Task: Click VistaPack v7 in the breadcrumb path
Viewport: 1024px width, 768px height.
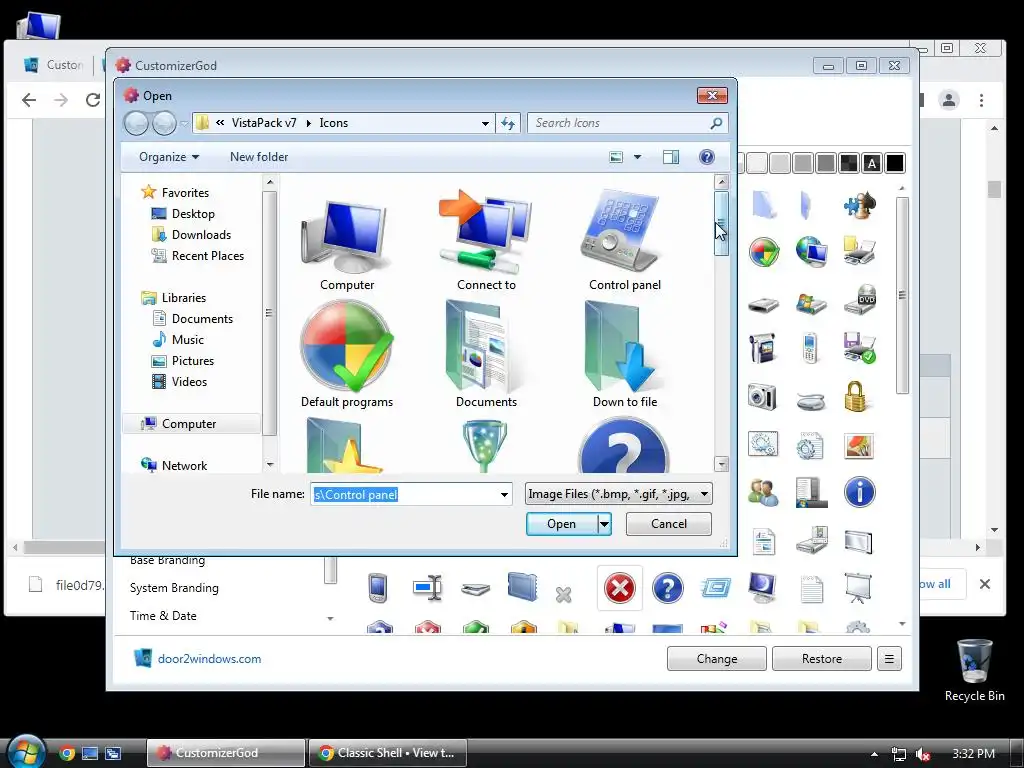Action: 264,123
